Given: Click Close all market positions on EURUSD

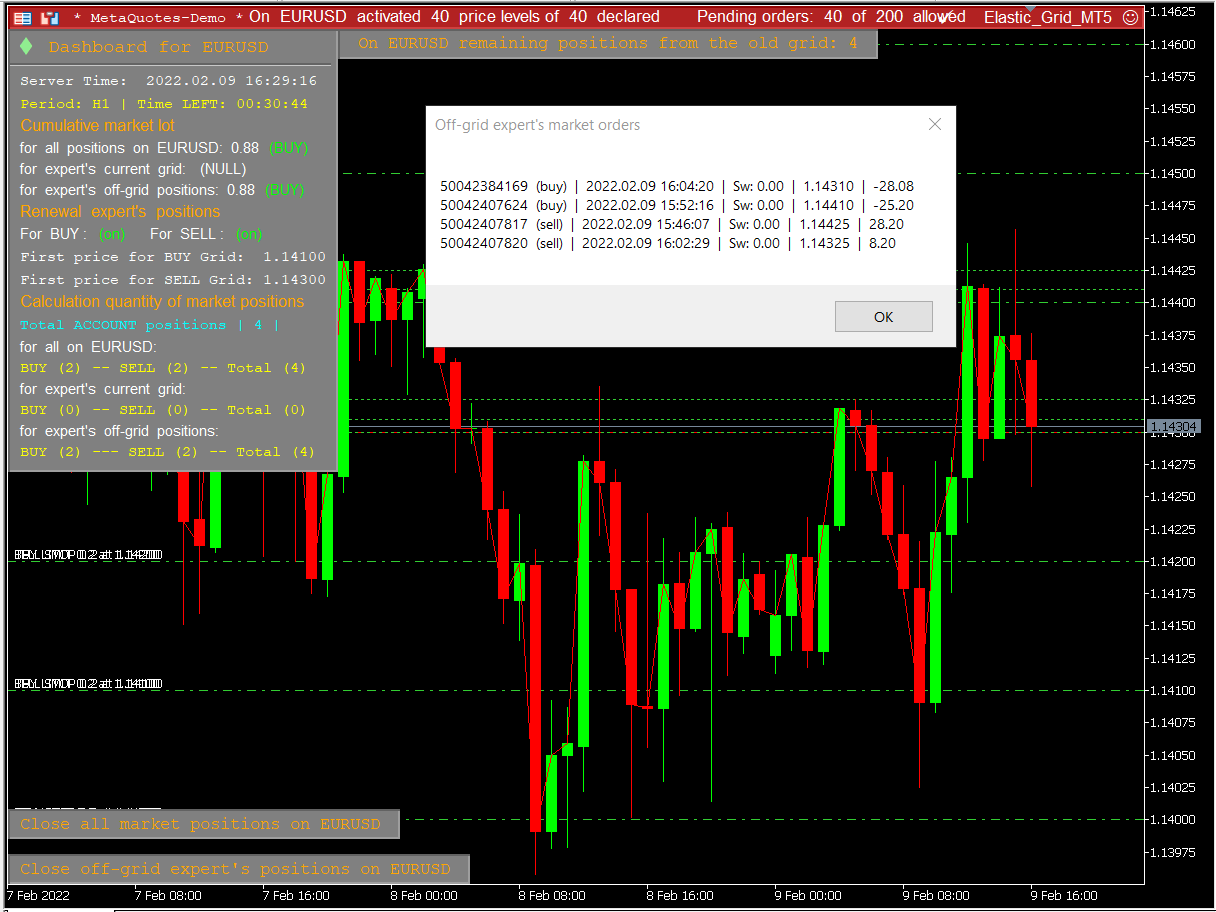Looking at the screenshot, I should [x=203, y=824].
